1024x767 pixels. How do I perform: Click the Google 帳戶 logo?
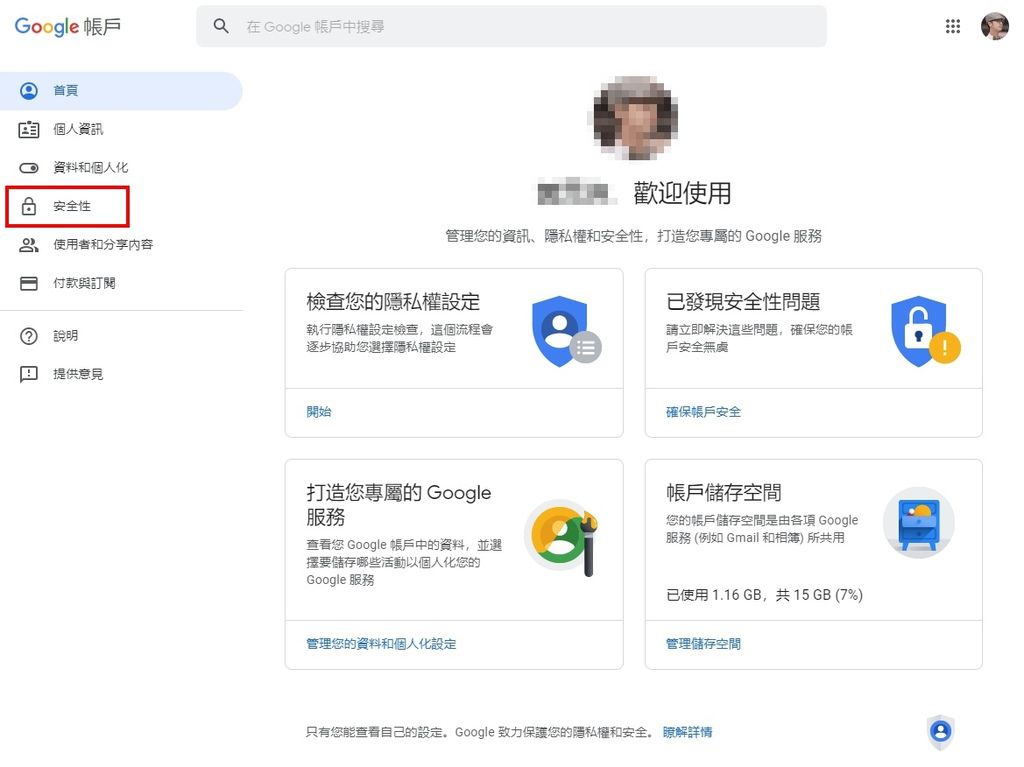pyautogui.click(x=67, y=27)
